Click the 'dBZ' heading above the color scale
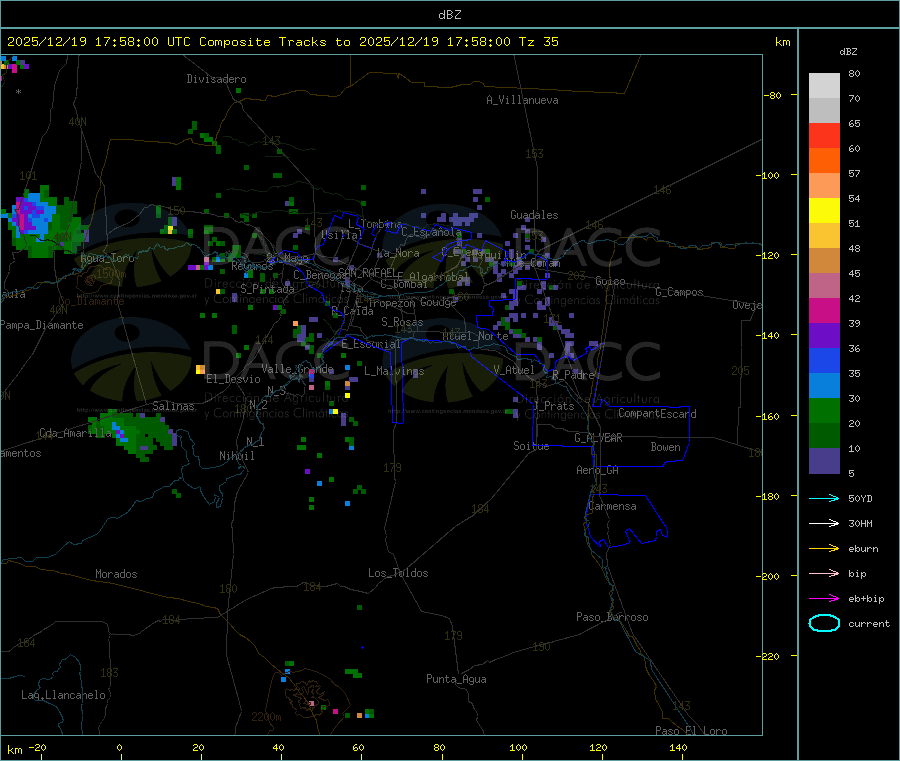Screen dimensions: 900x761 coord(848,52)
